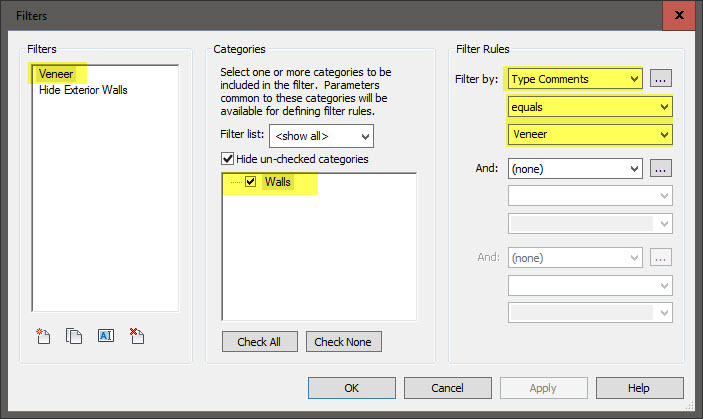Open the Veneer value dropdown
Image resolution: width=703 pixels, height=419 pixels.
point(590,133)
